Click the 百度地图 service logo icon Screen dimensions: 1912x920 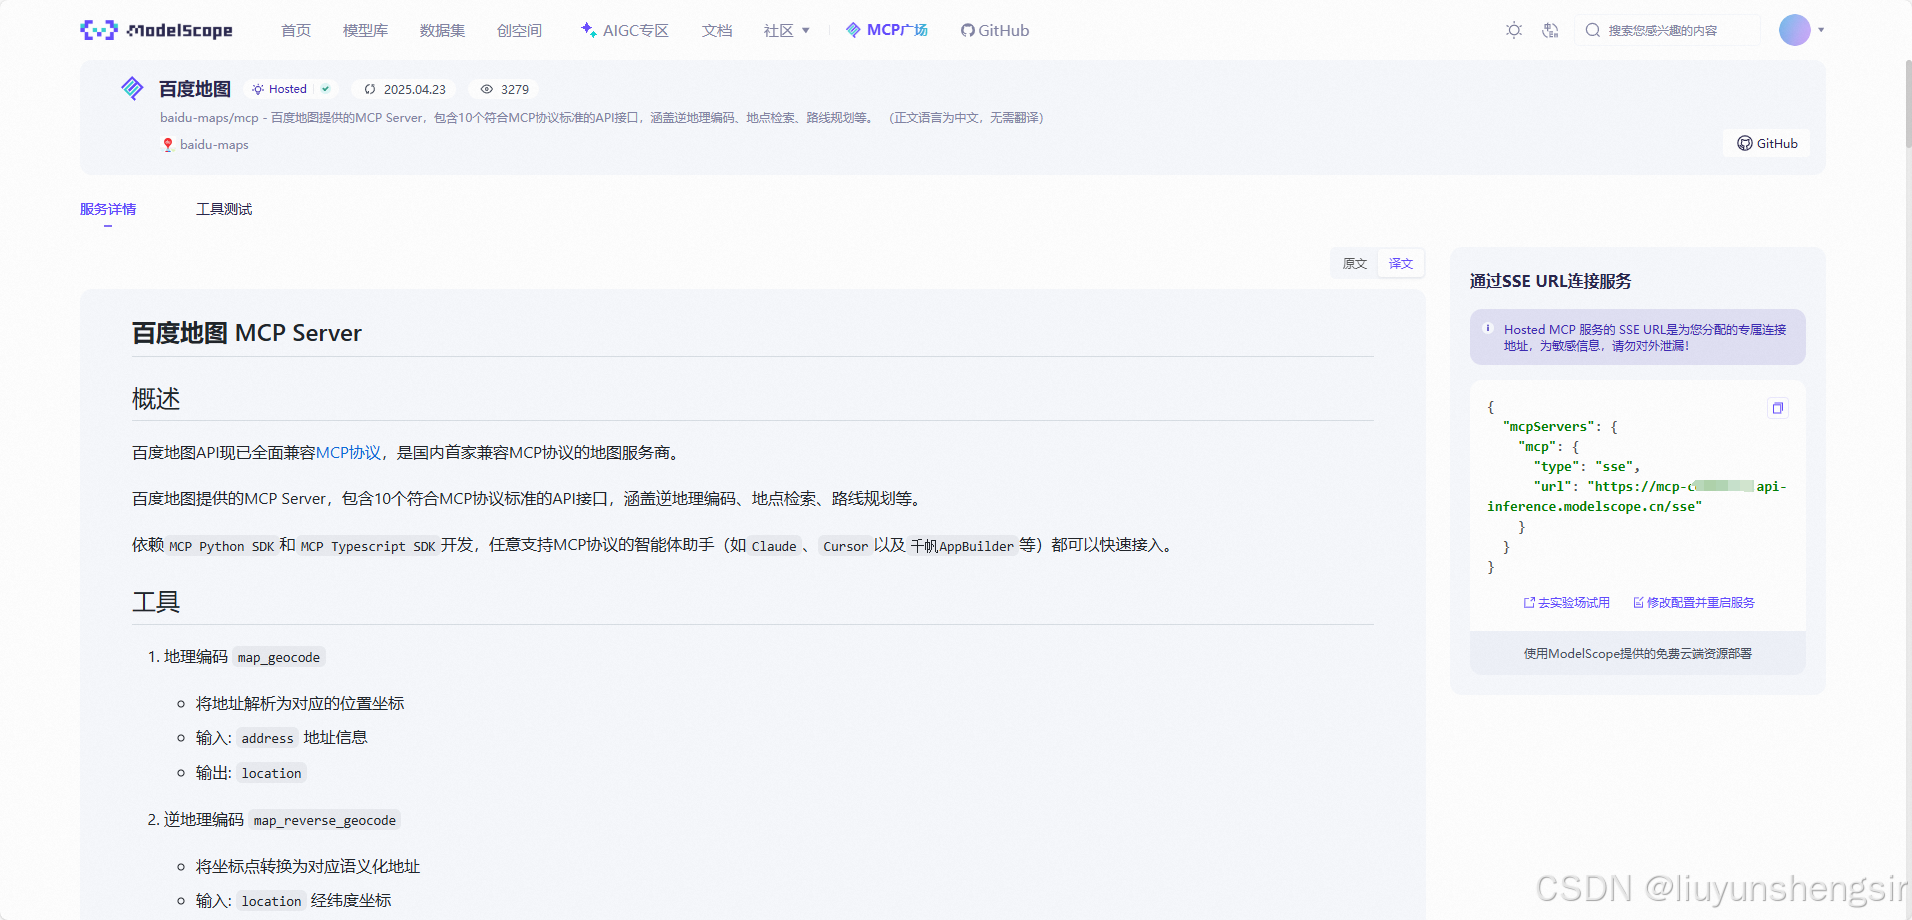[x=132, y=88]
